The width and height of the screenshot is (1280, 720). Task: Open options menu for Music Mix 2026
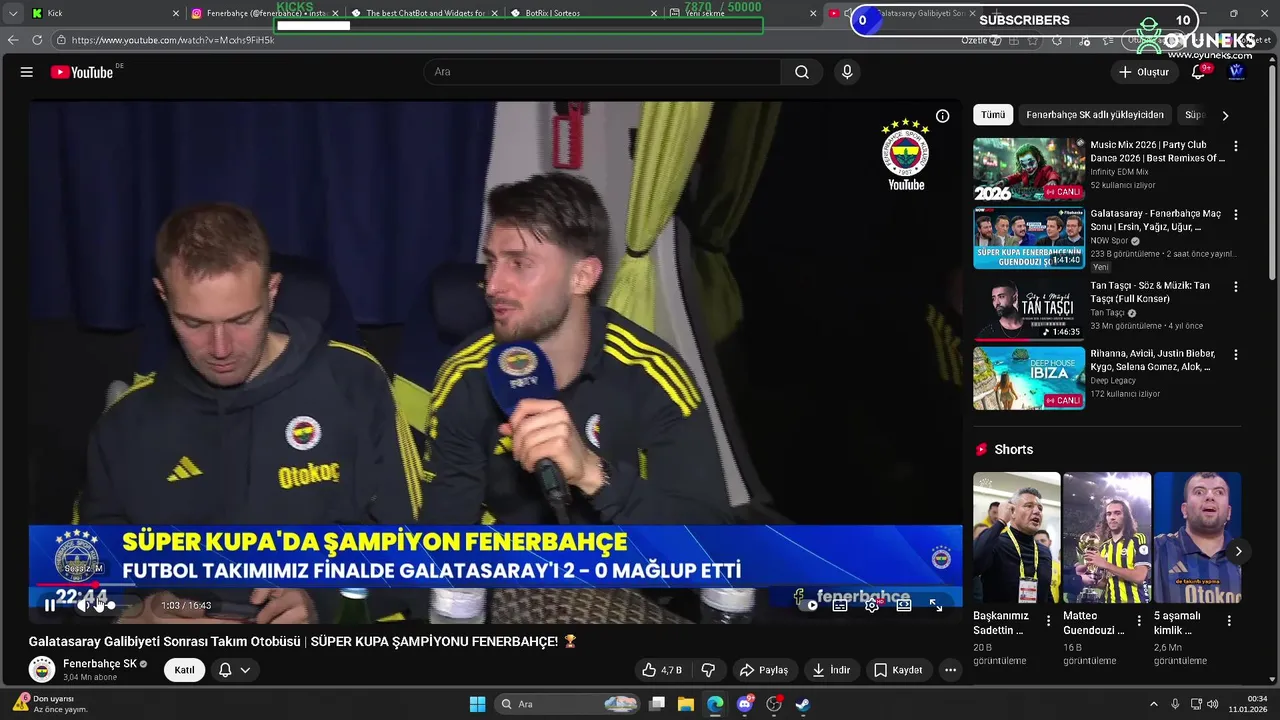1235,146
